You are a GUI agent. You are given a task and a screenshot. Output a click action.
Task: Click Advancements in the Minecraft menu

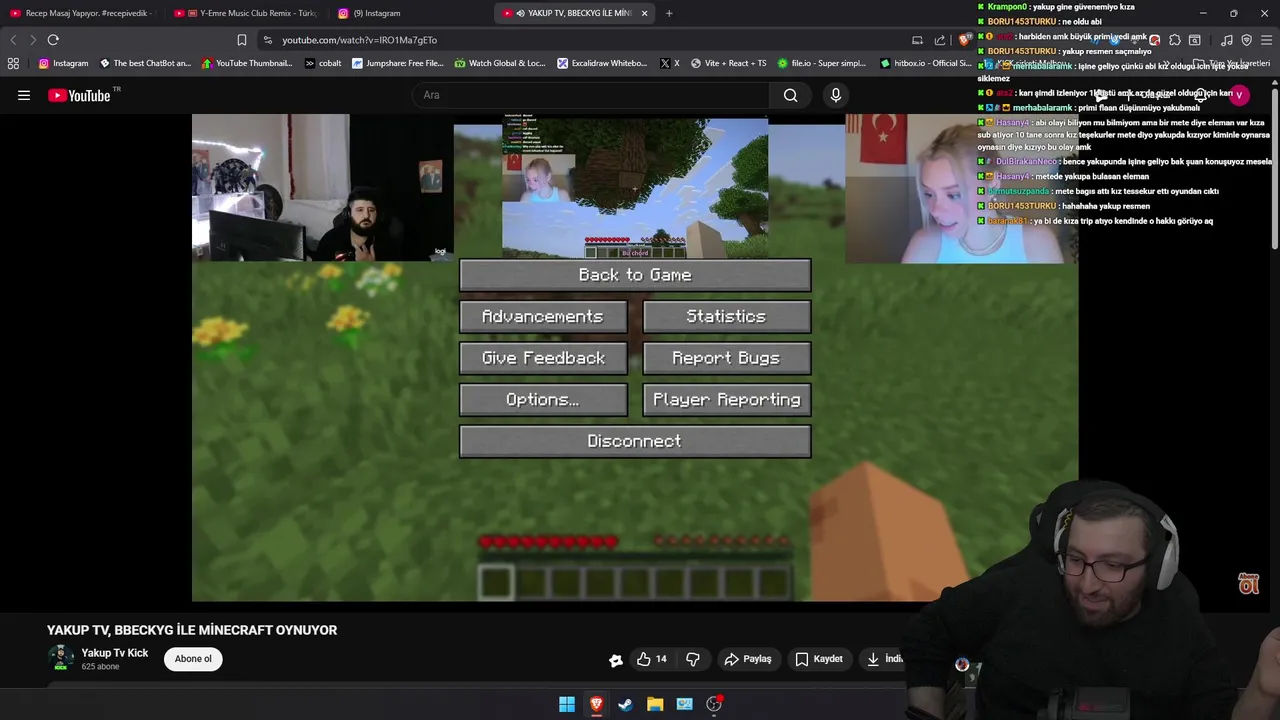tap(543, 316)
